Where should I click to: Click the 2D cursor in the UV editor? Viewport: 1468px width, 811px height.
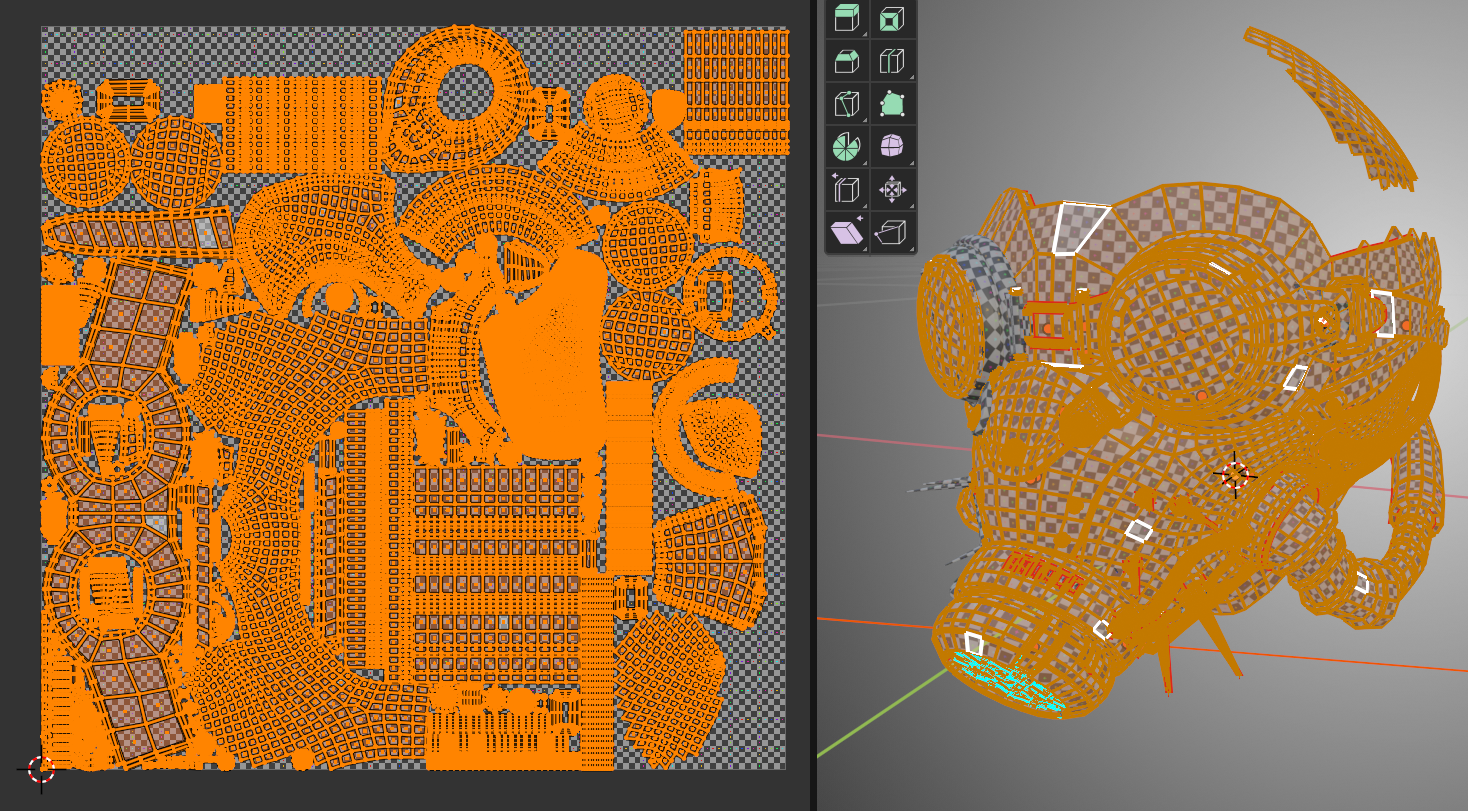pyautogui.click(x=41, y=769)
